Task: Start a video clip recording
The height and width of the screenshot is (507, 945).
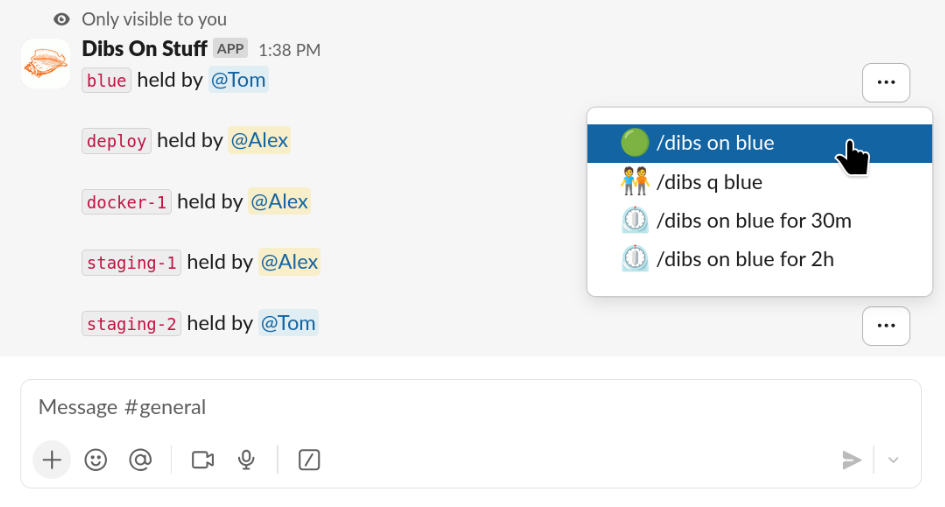Action: click(203, 460)
